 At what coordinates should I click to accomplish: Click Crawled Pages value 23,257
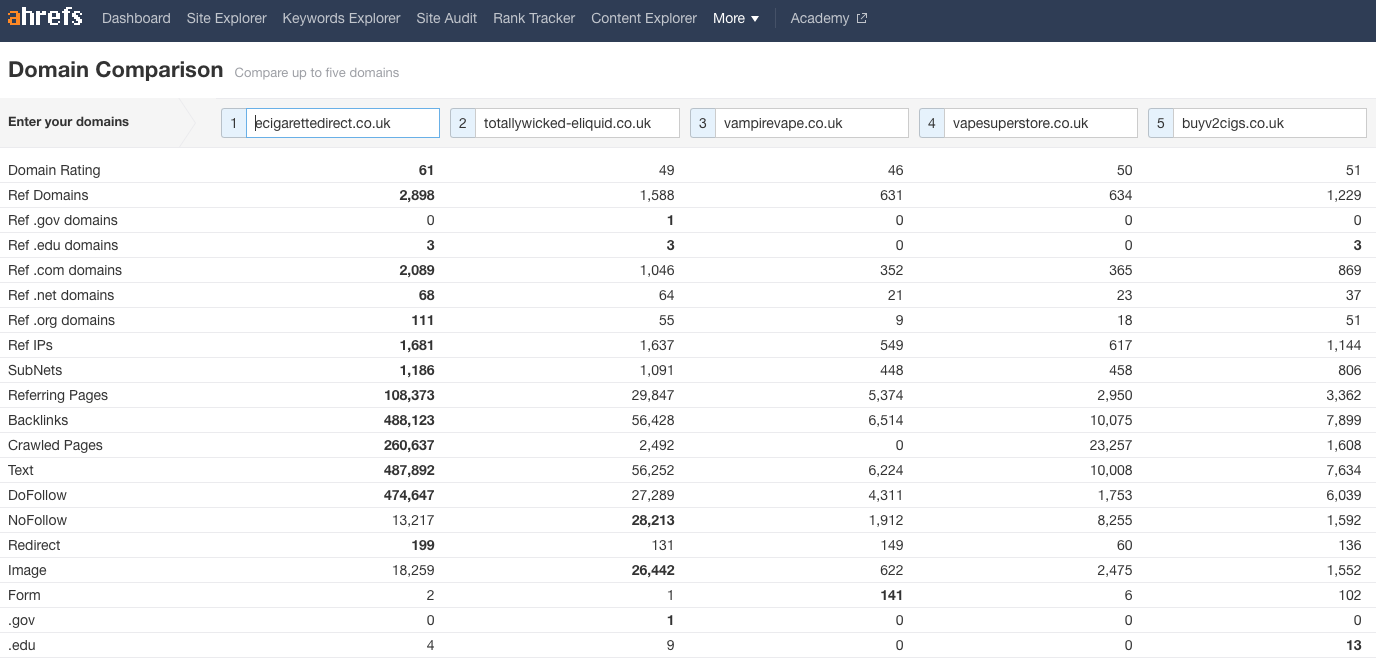coord(1111,445)
